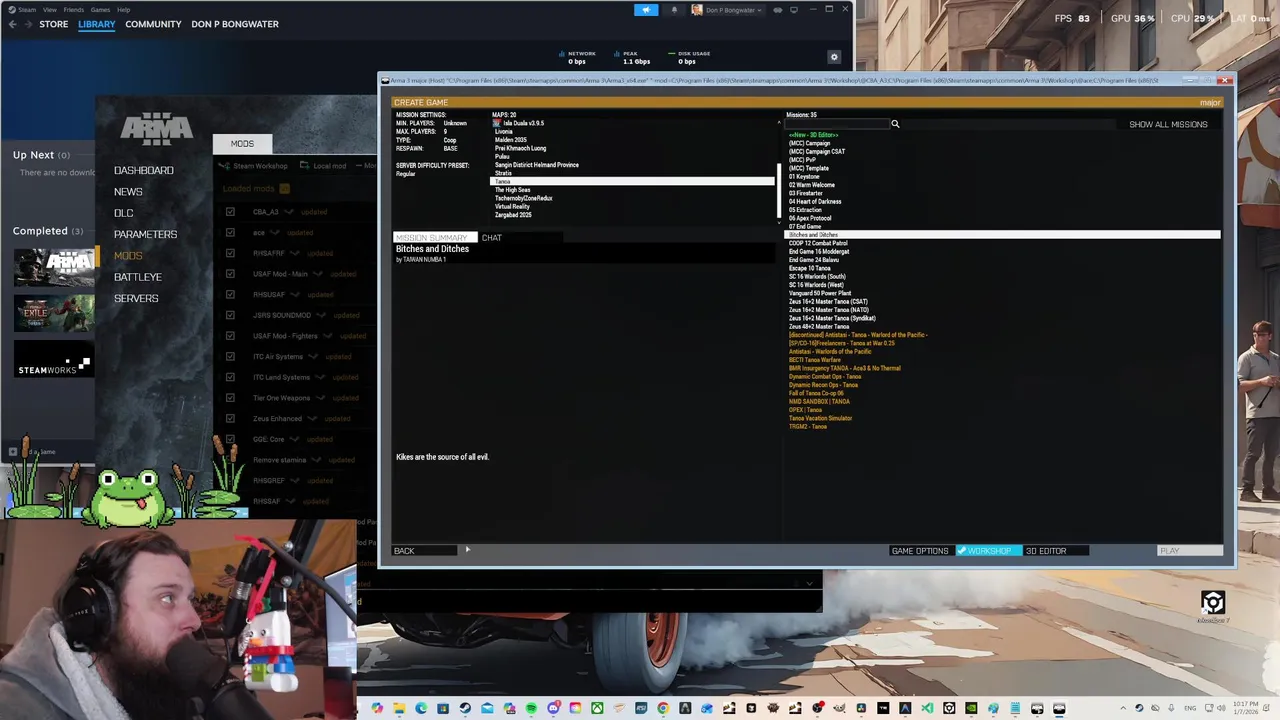Open GAME OPTIONS
The width and height of the screenshot is (1280, 720).
919,551
